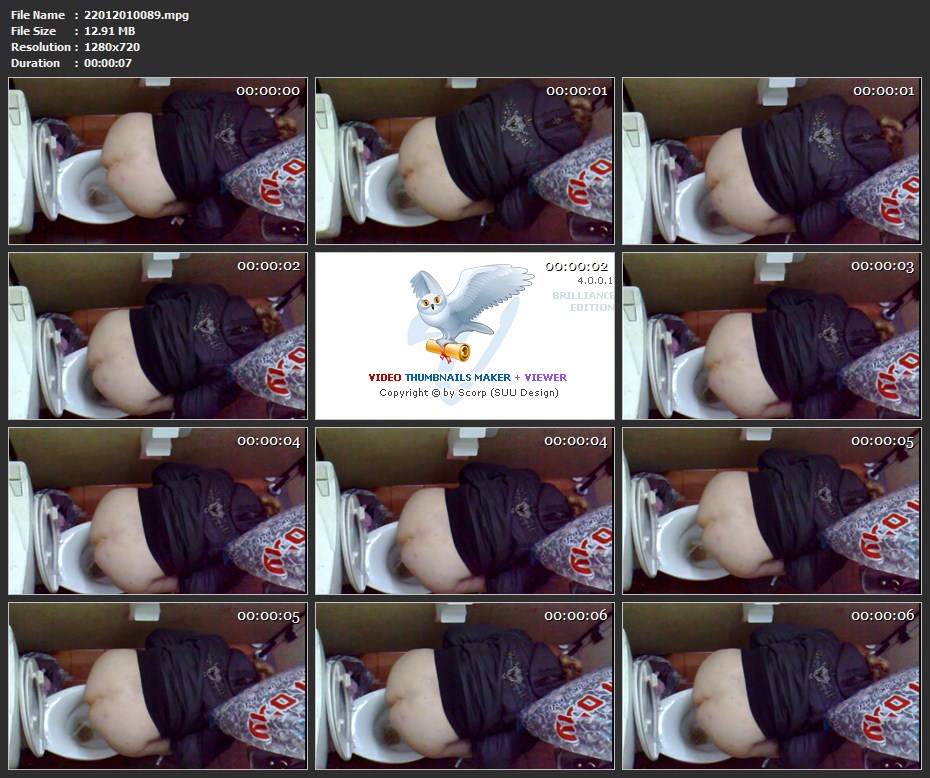
Task: Select the second thumbnail stamped 00:00:01
Action: 771,161
